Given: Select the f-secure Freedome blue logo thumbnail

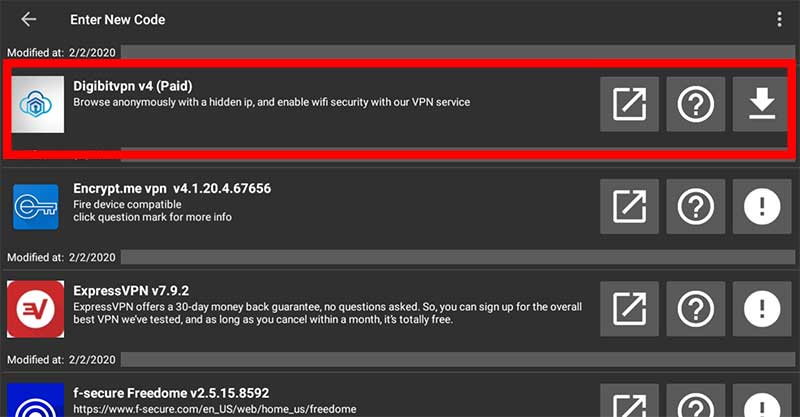Looking at the screenshot, I should point(36,400).
